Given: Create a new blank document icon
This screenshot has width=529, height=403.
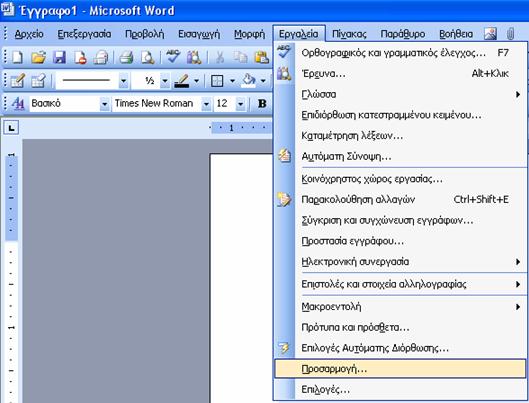Looking at the screenshot, I should coord(17,57).
